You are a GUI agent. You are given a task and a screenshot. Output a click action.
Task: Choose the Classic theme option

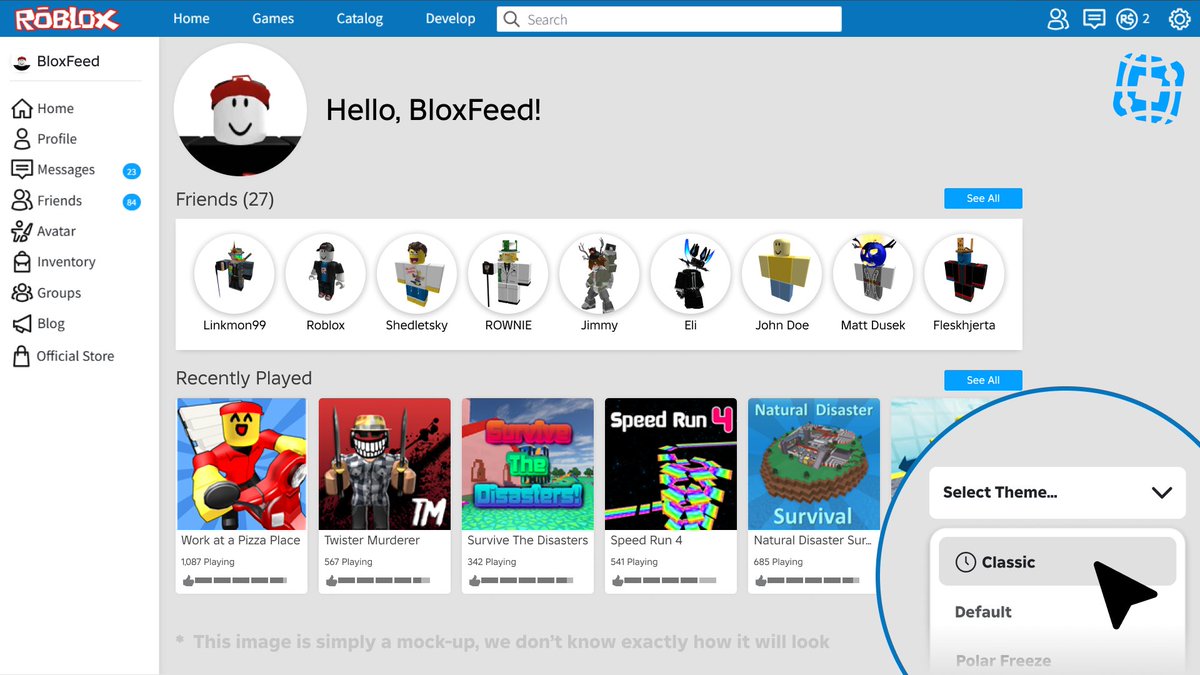(1057, 562)
